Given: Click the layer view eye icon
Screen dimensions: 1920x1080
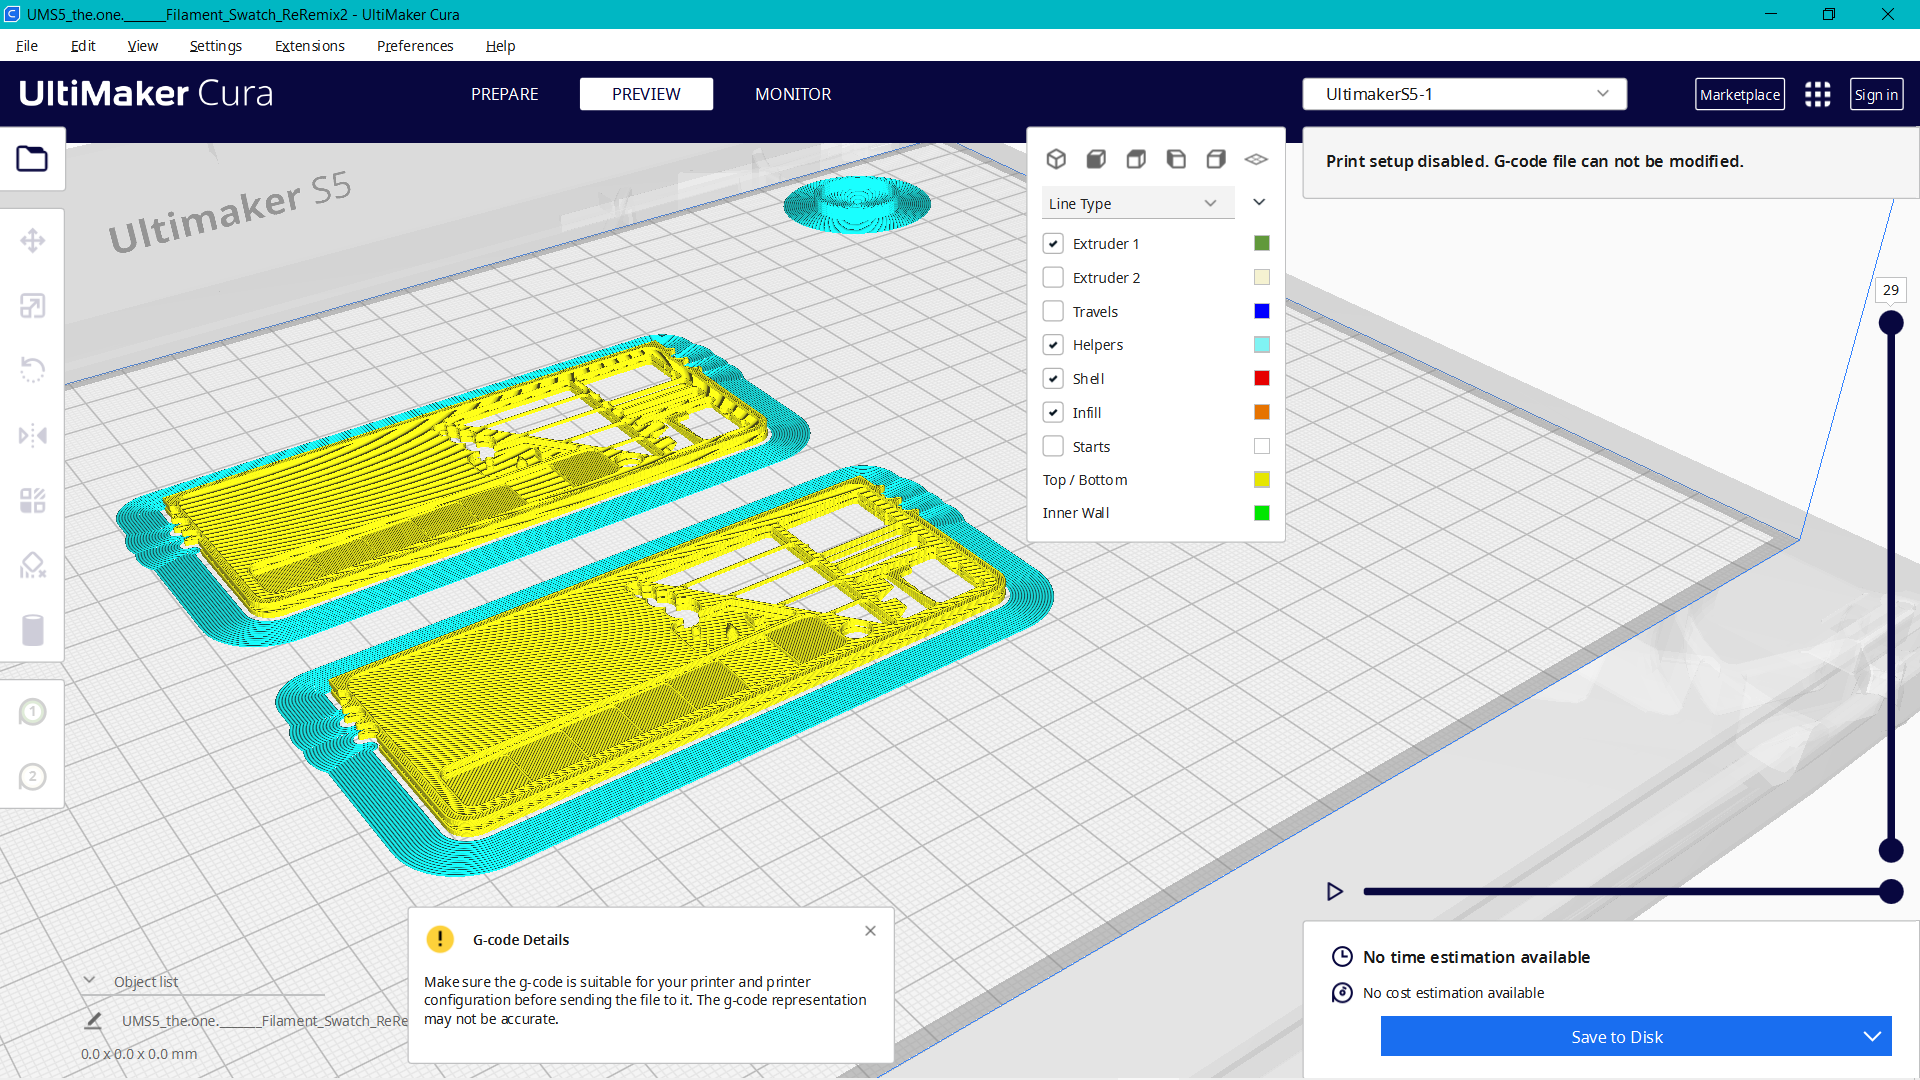Looking at the screenshot, I should pyautogui.click(x=1256, y=159).
